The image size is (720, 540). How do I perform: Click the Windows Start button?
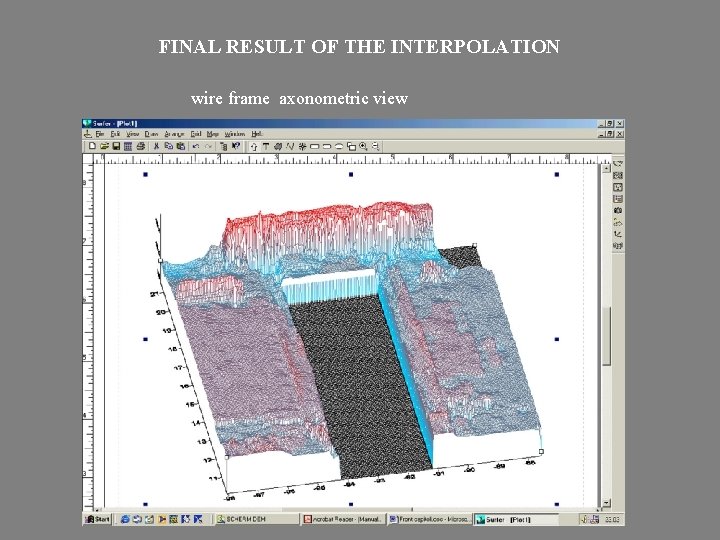[x=98, y=519]
